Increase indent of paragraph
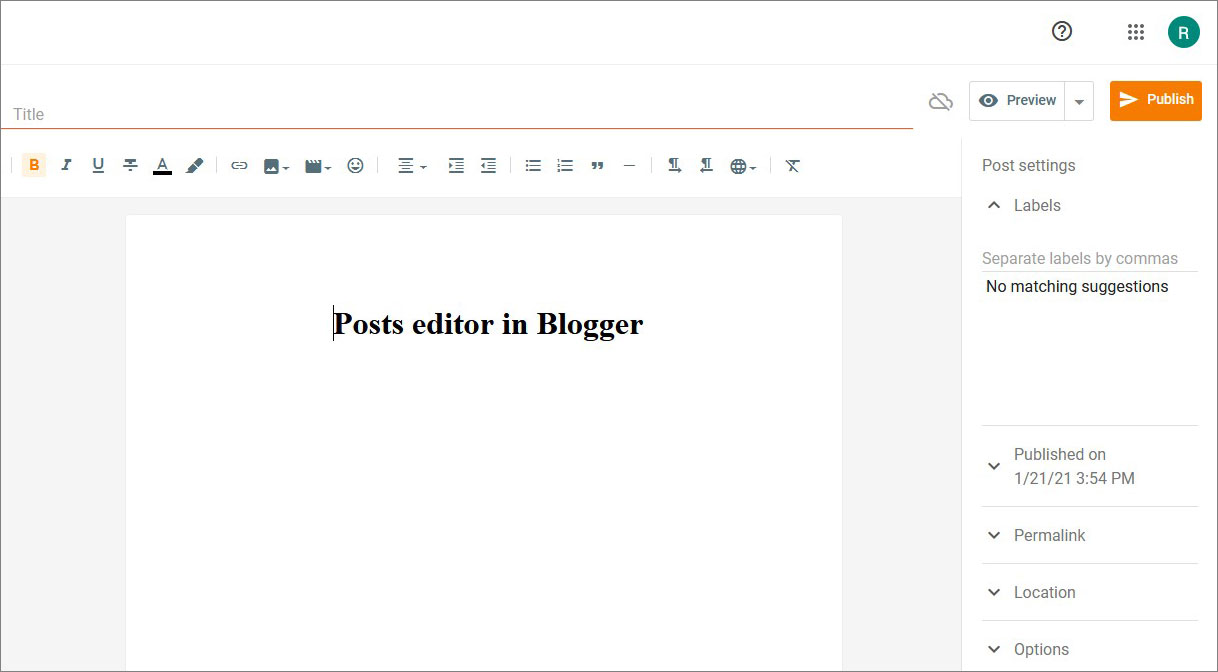Viewport: 1218px width, 672px height. 456,166
